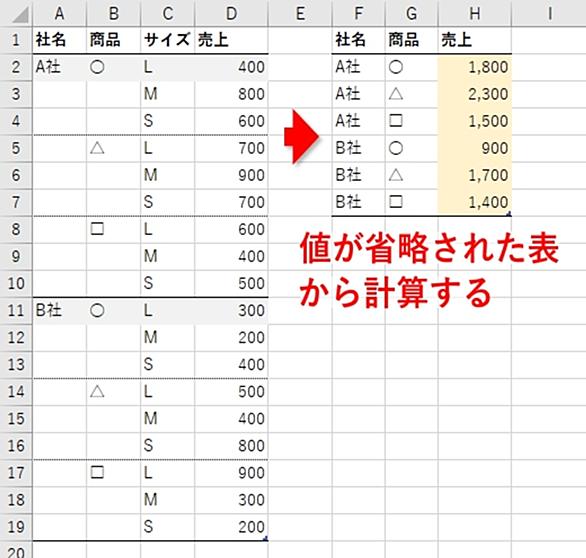Screen dimensions: 586x558
Task: Click cell H3 total 2,300
Action: coord(475,94)
